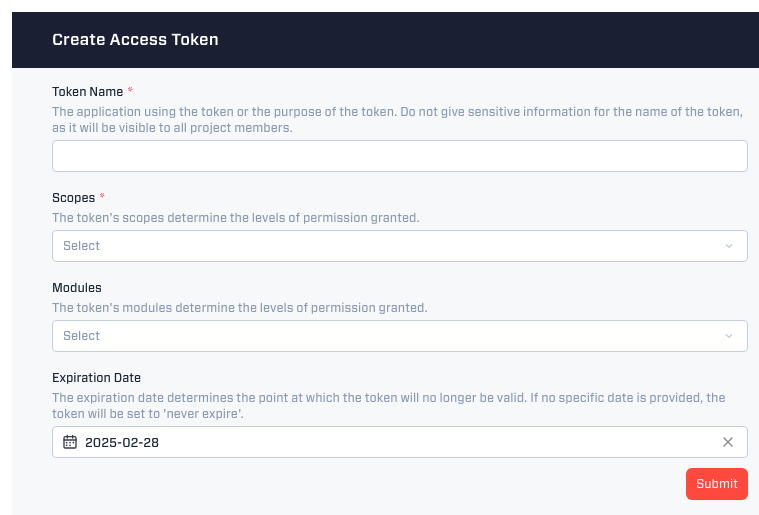Viewport: 759px width, 515px height.
Task: Clear the expiration date with the X icon
Action: [x=728, y=442]
